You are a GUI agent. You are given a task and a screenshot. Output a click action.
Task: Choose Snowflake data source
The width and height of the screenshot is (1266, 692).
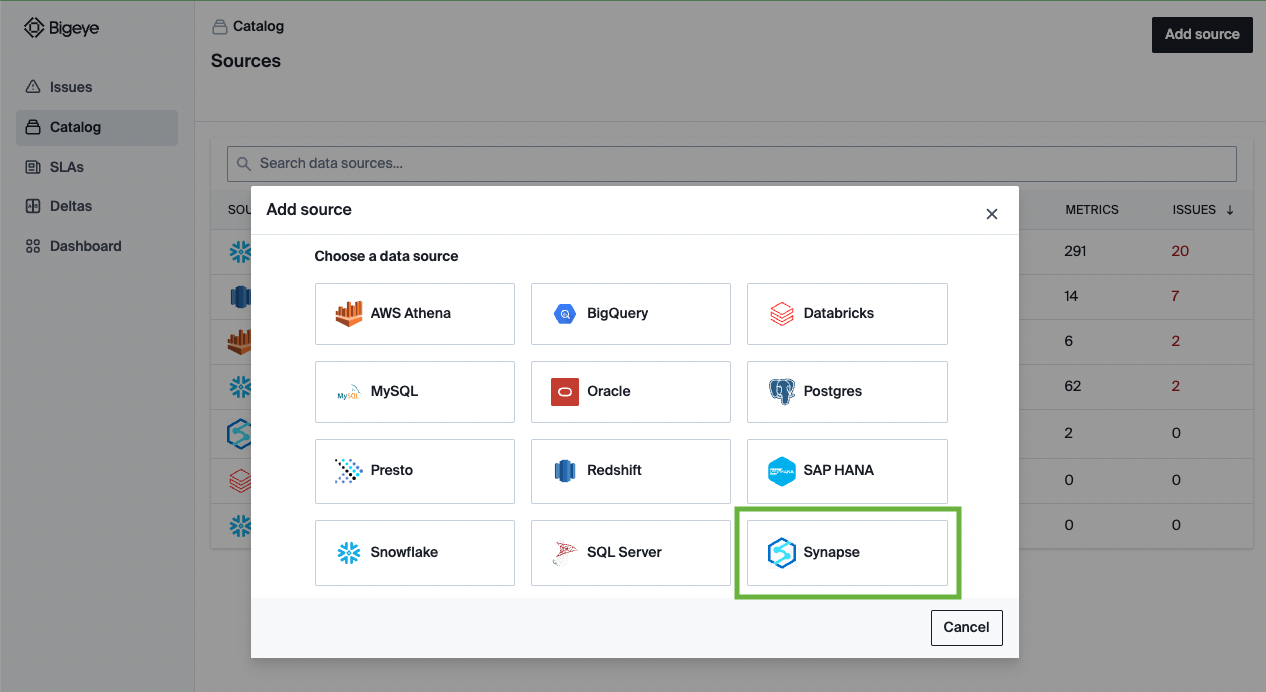[x=415, y=552]
